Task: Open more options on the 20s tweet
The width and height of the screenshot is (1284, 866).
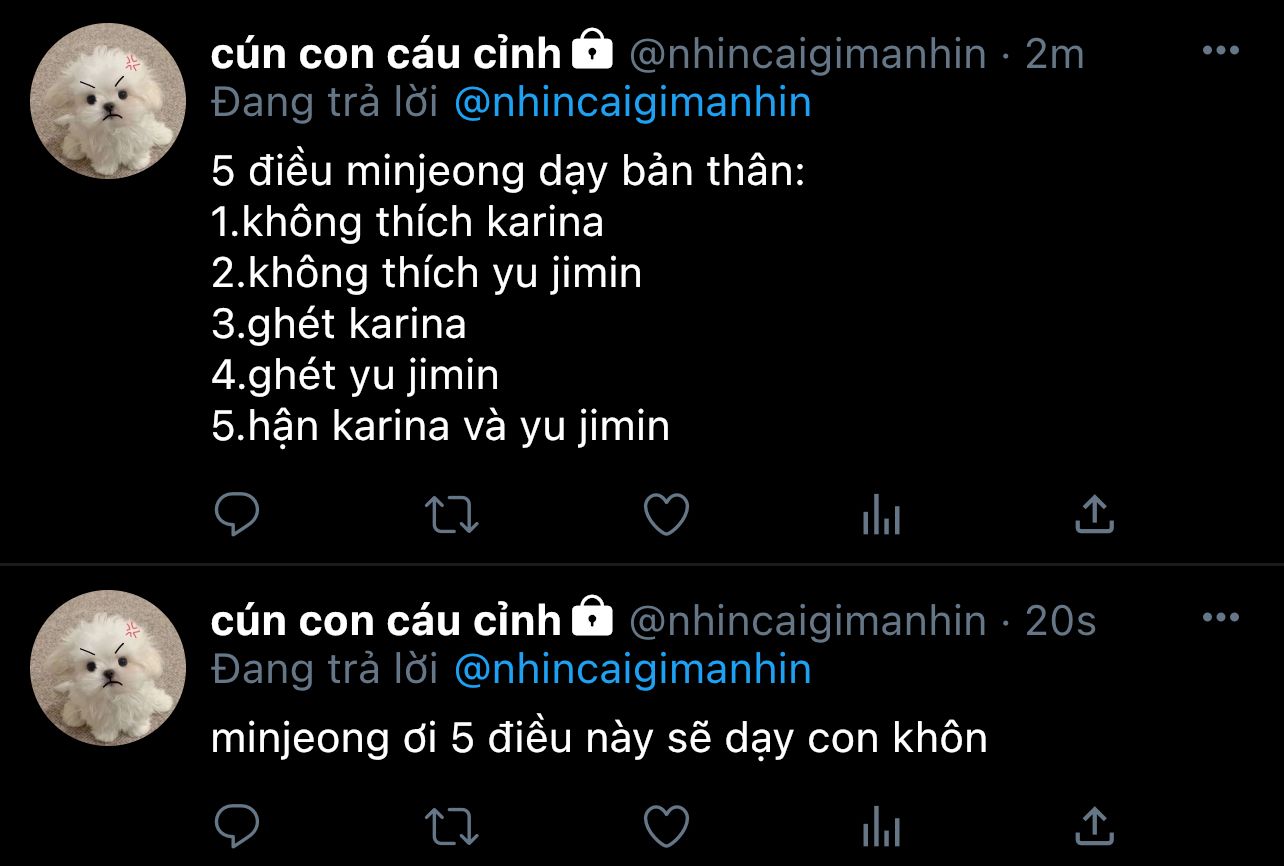Action: 1220,618
